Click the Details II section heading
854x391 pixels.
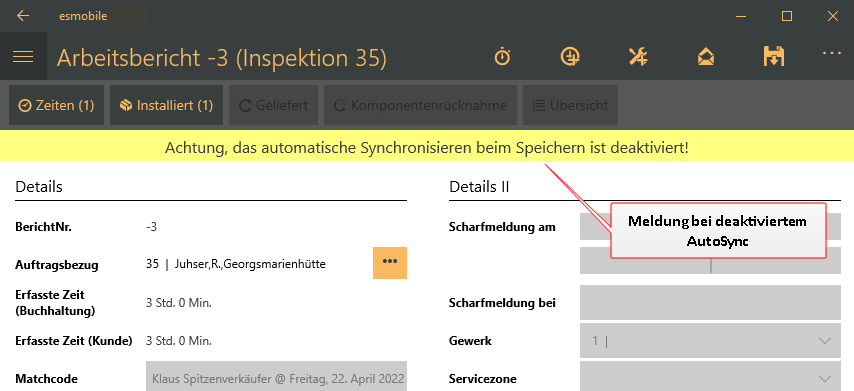(479, 187)
